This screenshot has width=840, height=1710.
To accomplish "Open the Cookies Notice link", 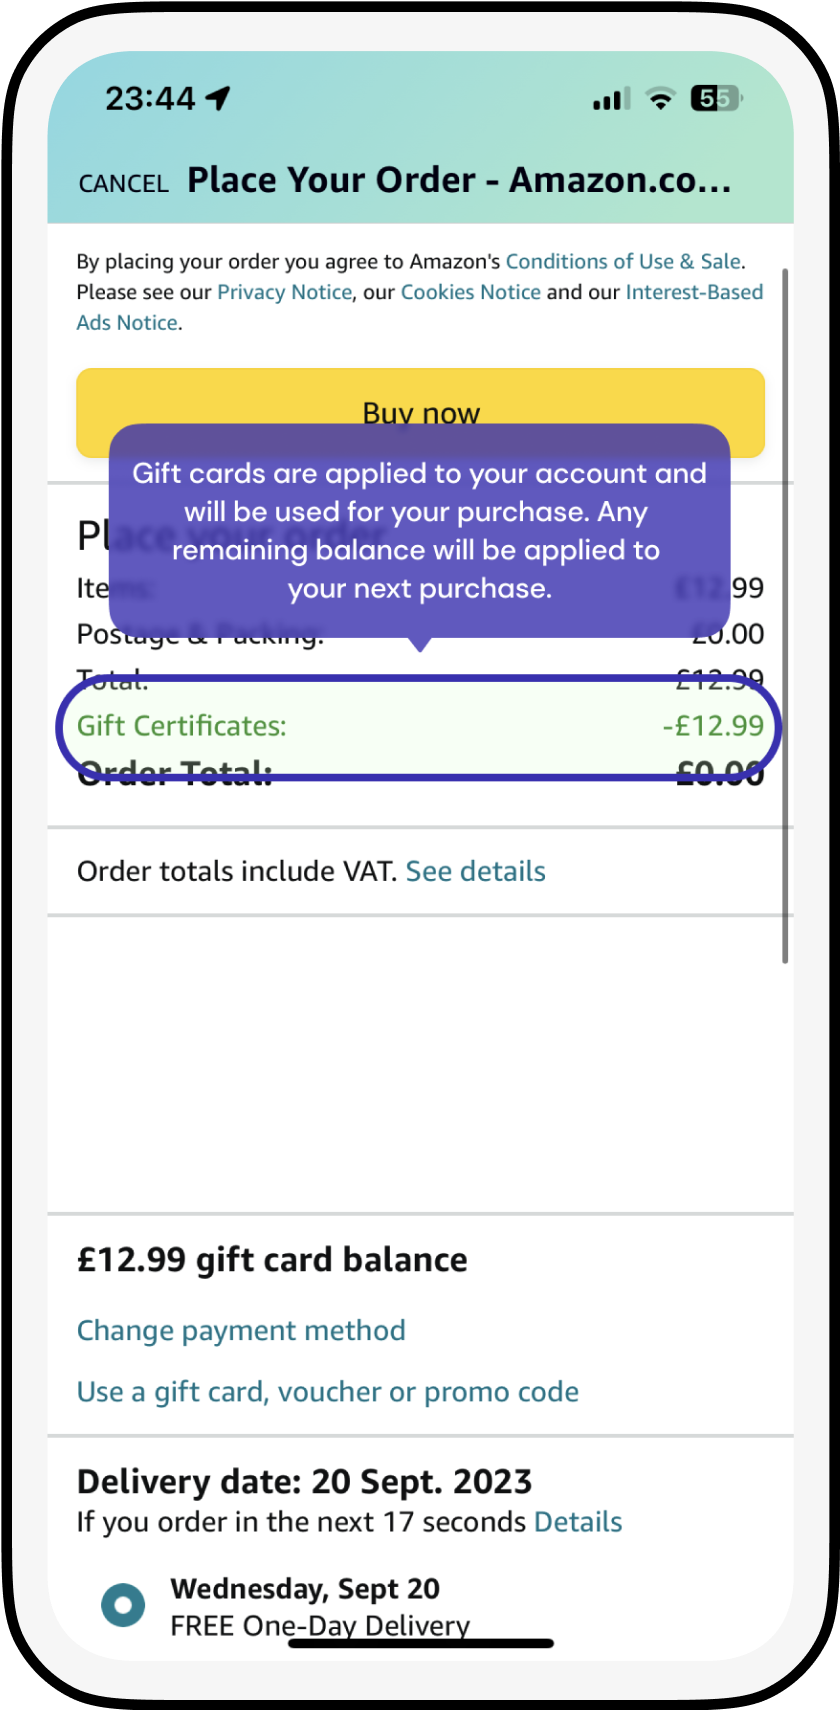I will click(x=471, y=292).
